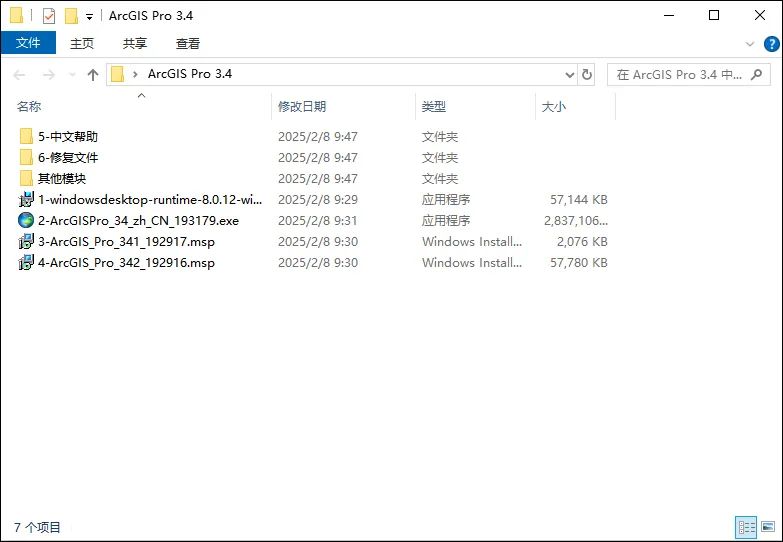The height and width of the screenshot is (542, 783).
Task: Click the windowsdesktop-runtime installer icon
Action: 26,199
